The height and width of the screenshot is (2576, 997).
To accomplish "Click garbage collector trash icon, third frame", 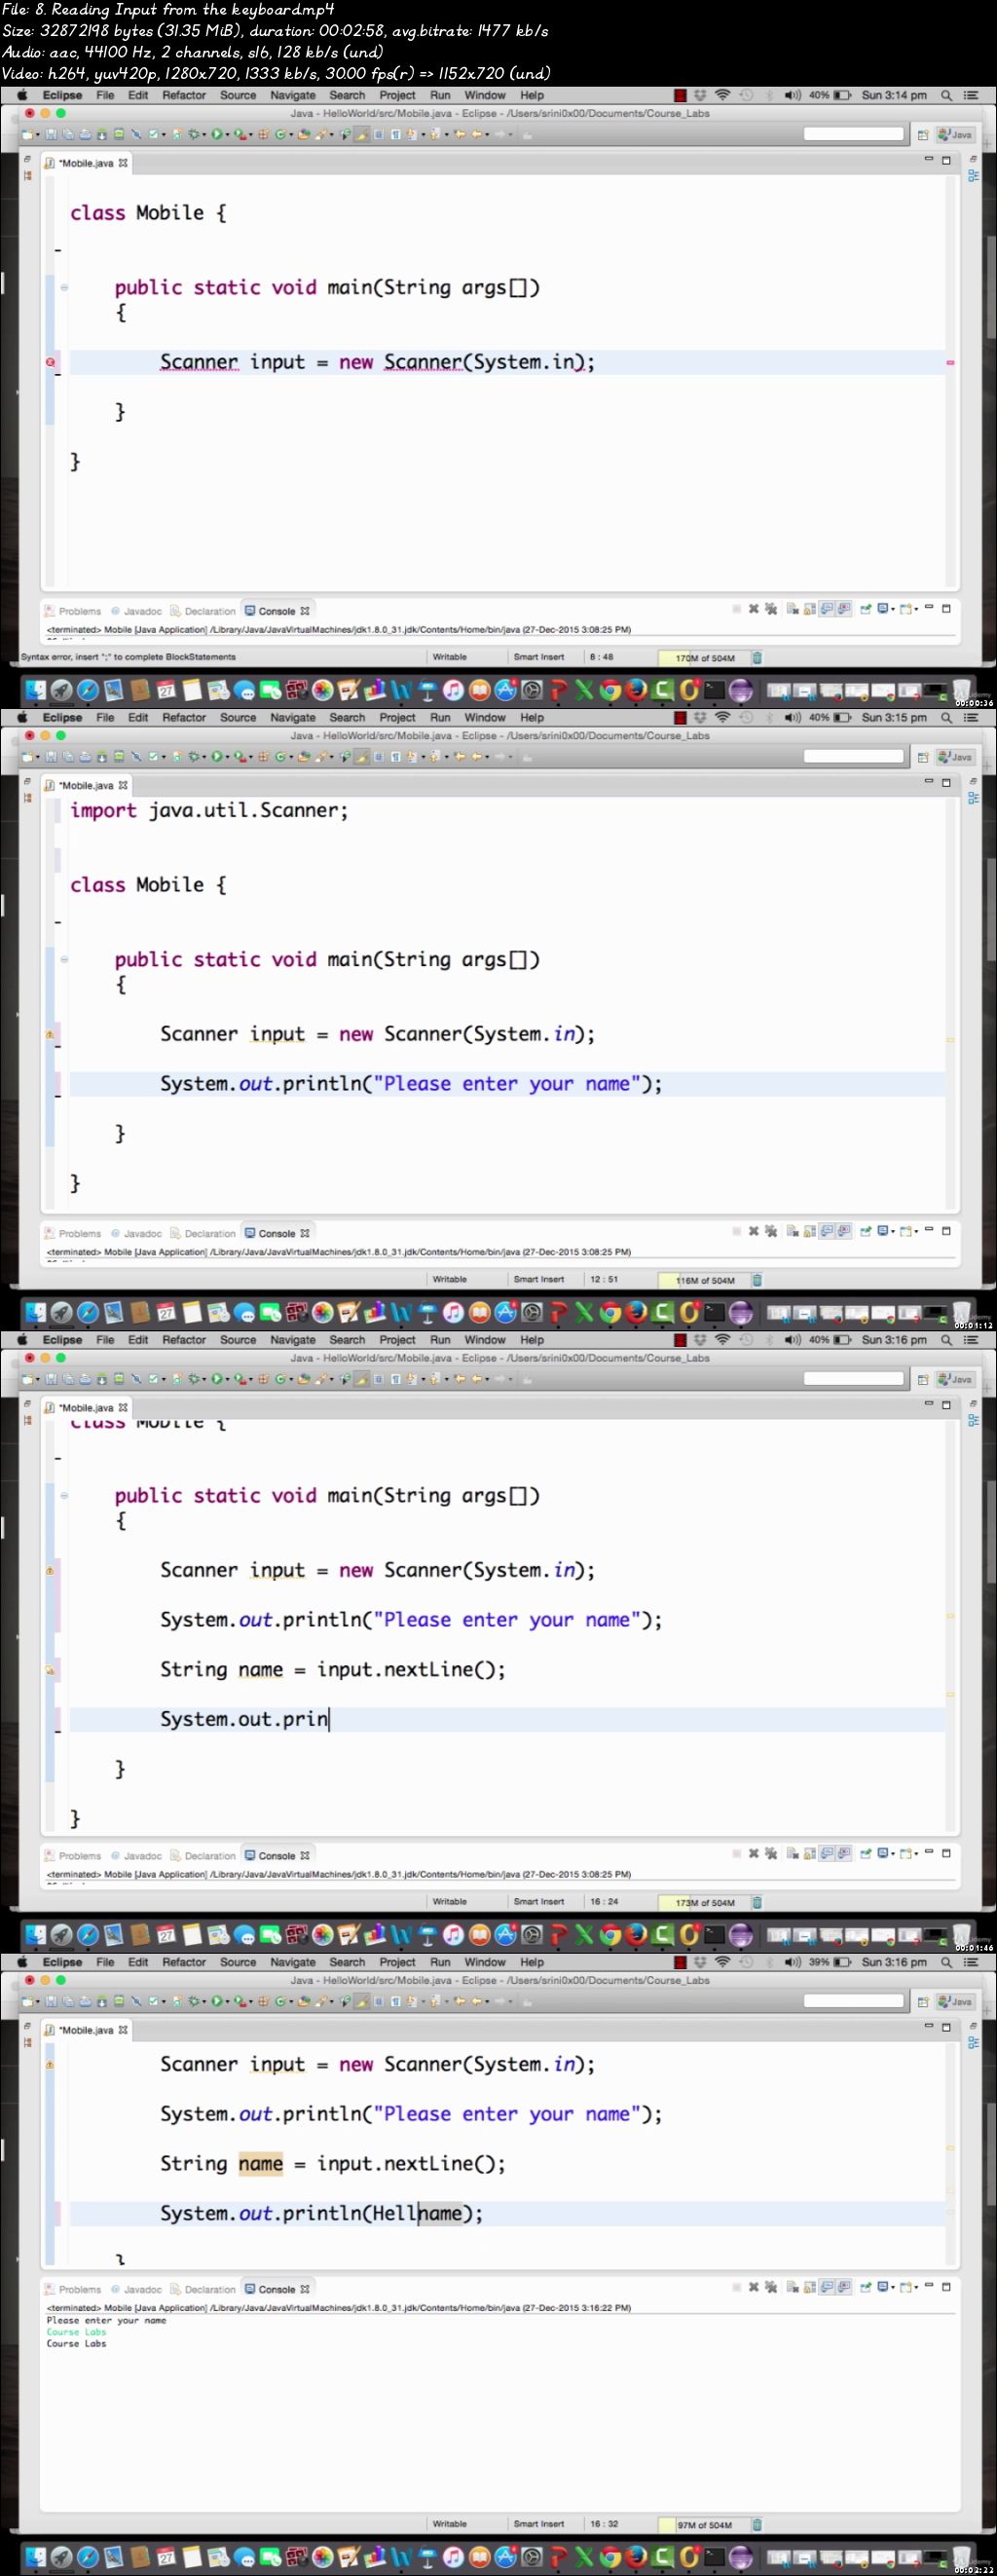I will pos(757,1901).
